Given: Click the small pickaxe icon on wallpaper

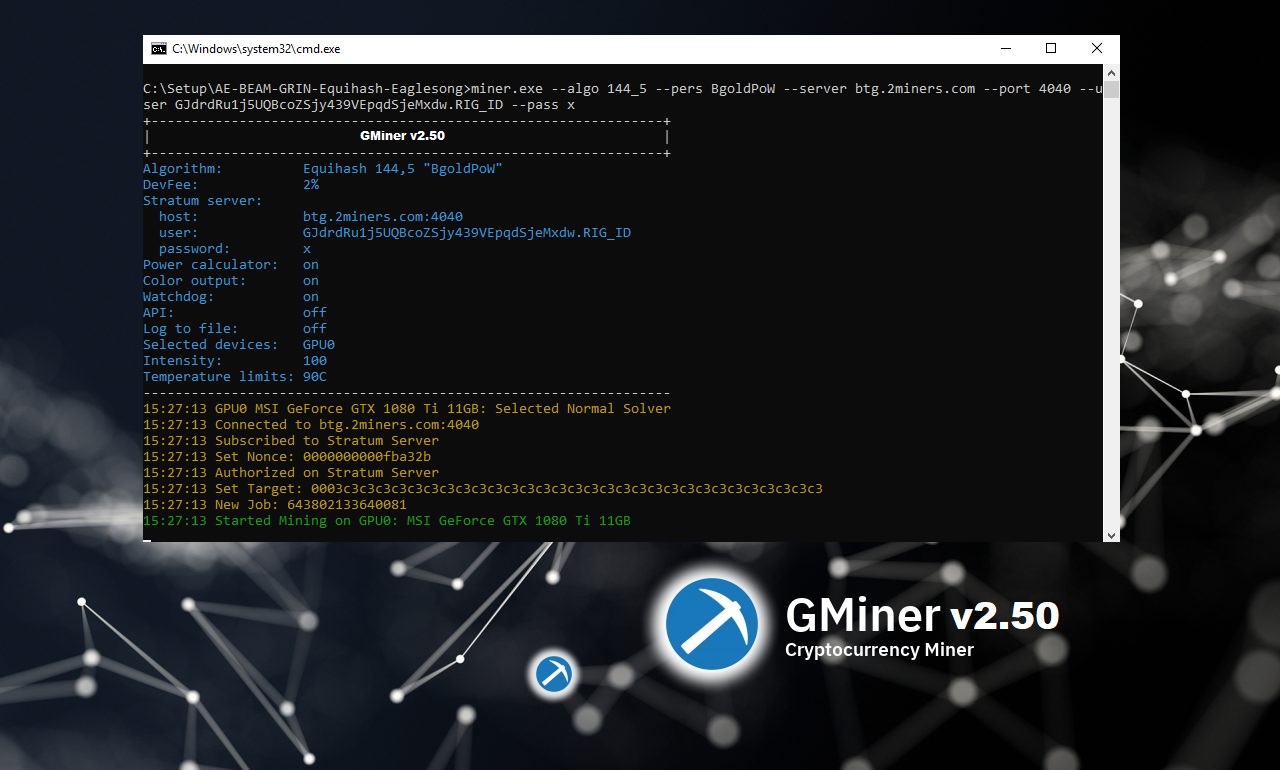Looking at the screenshot, I should [x=554, y=673].
